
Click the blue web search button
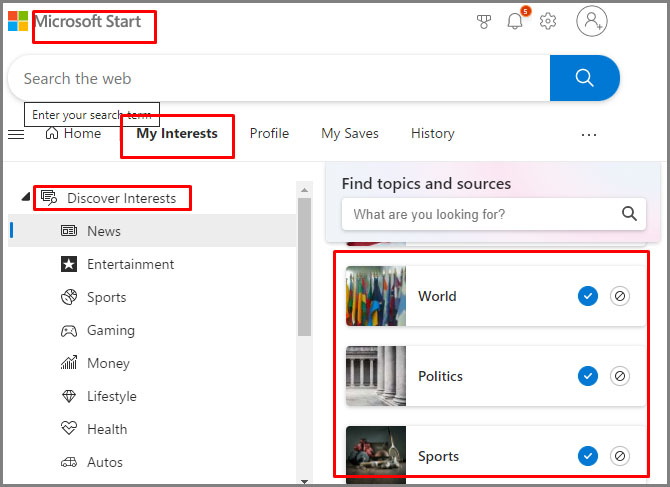coord(585,78)
